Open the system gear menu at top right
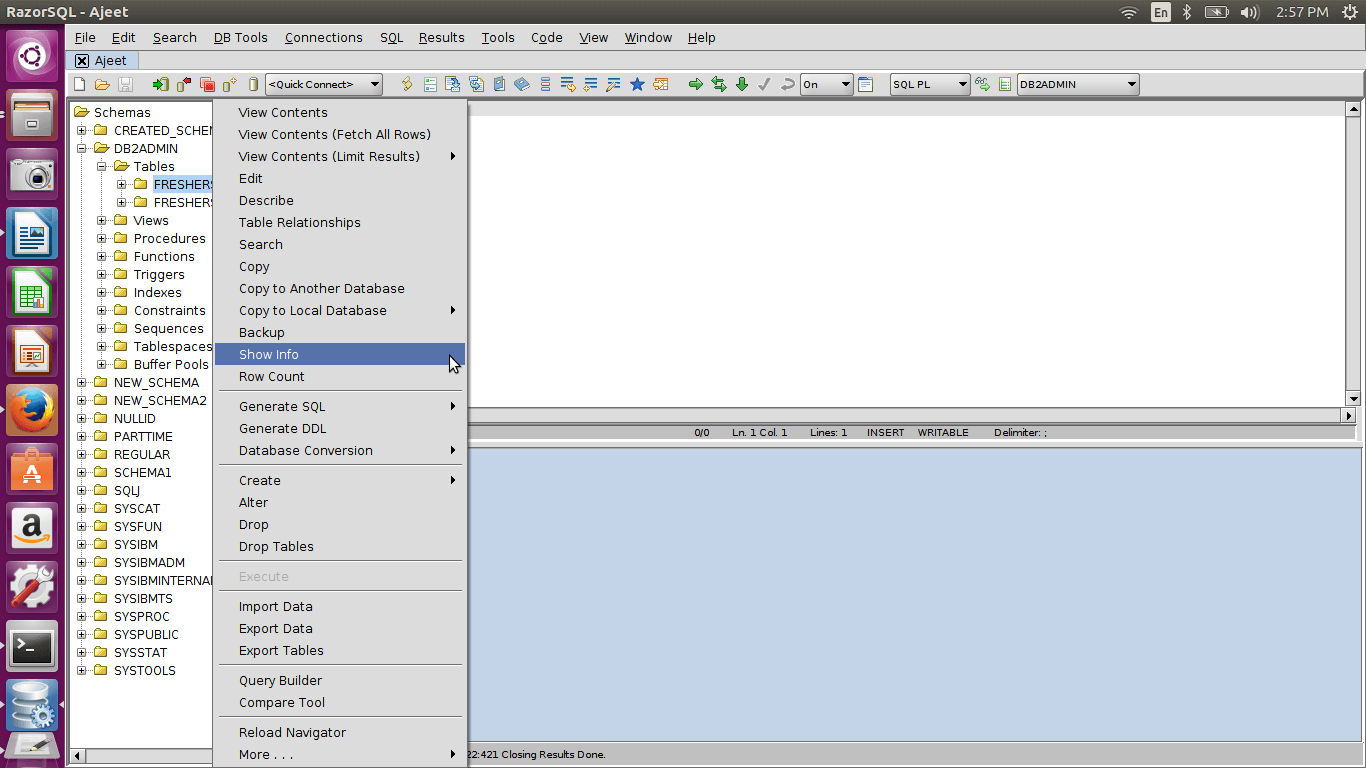 pos(1349,12)
